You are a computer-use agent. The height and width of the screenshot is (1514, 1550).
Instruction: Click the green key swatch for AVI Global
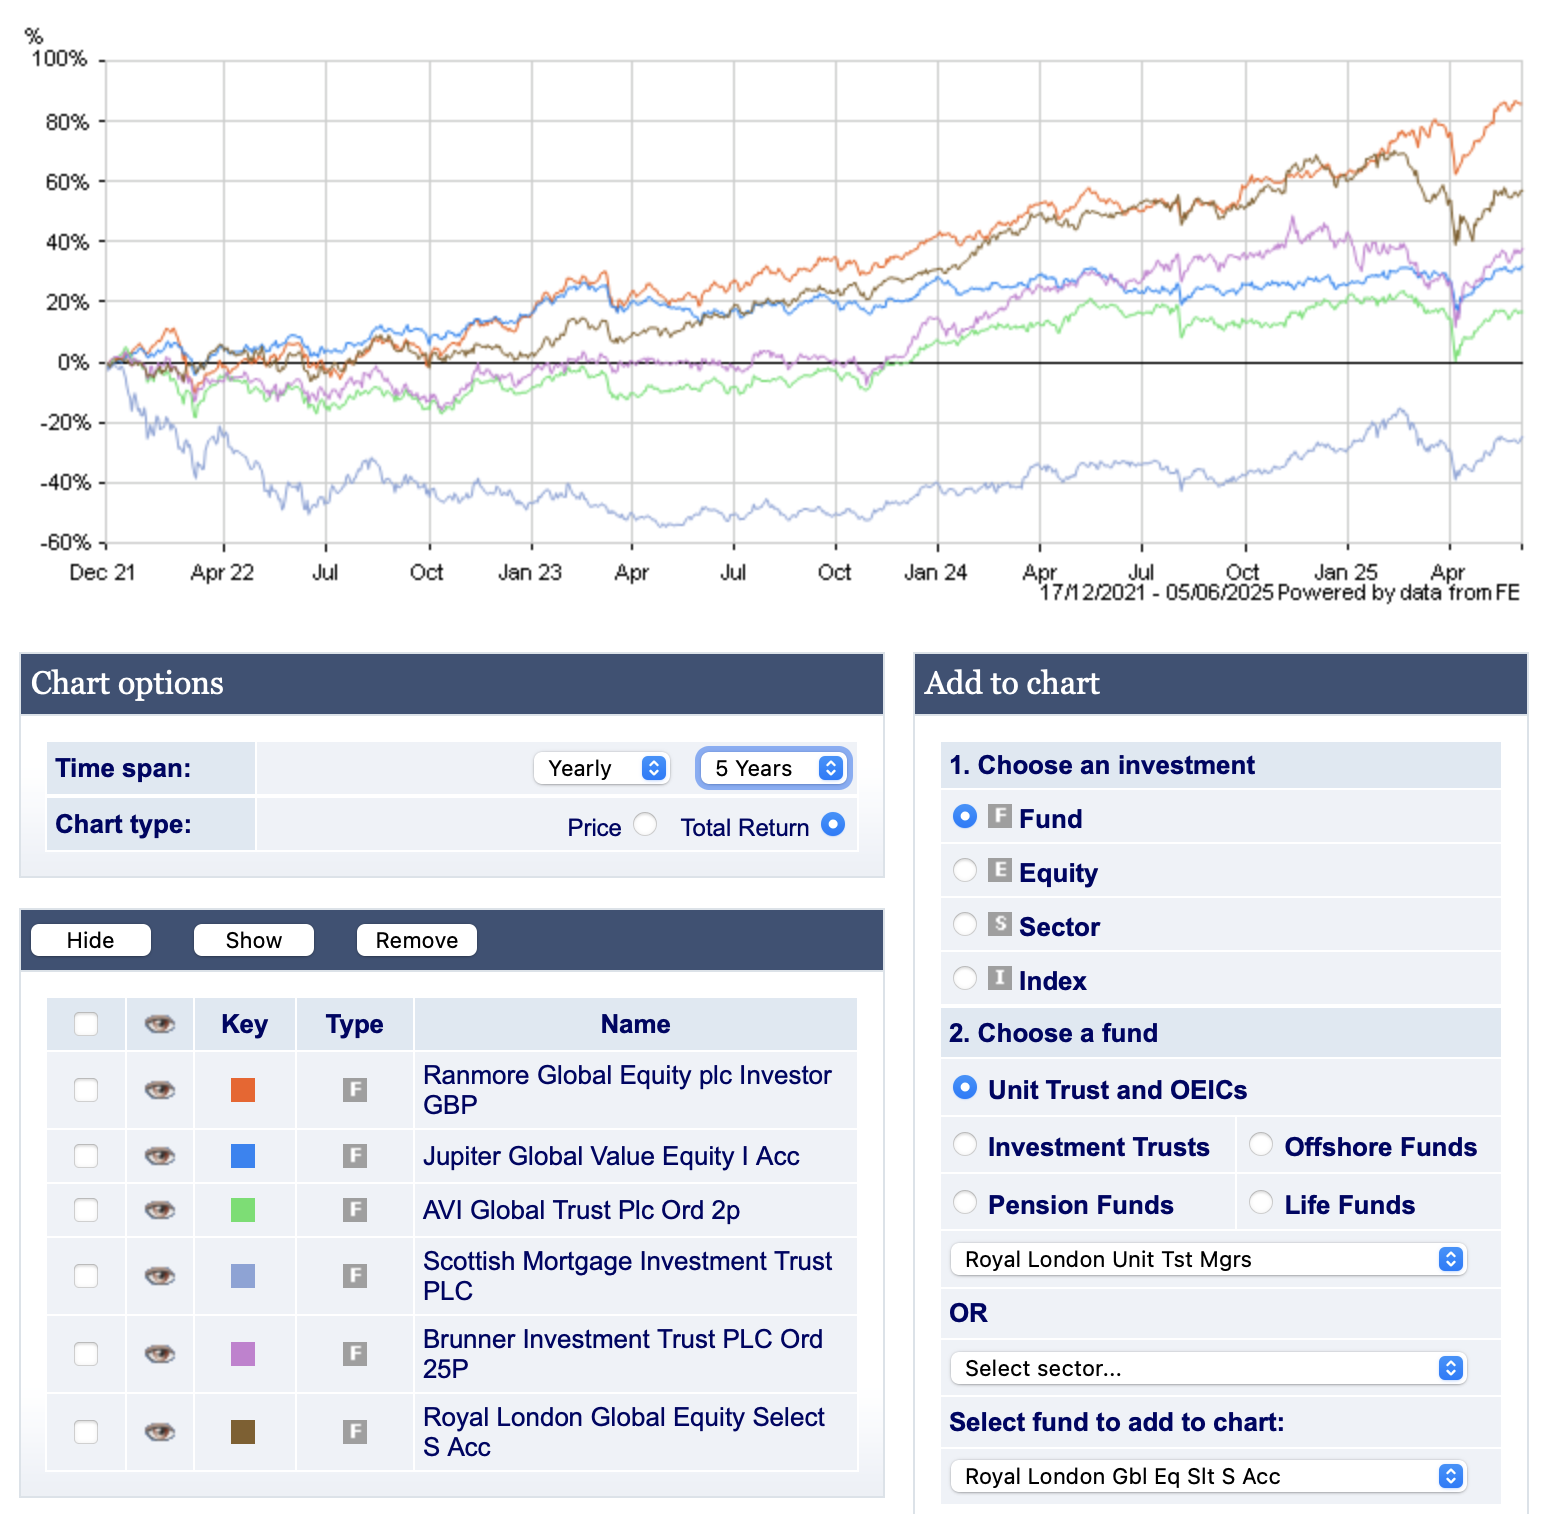[x=243, y=1210]
